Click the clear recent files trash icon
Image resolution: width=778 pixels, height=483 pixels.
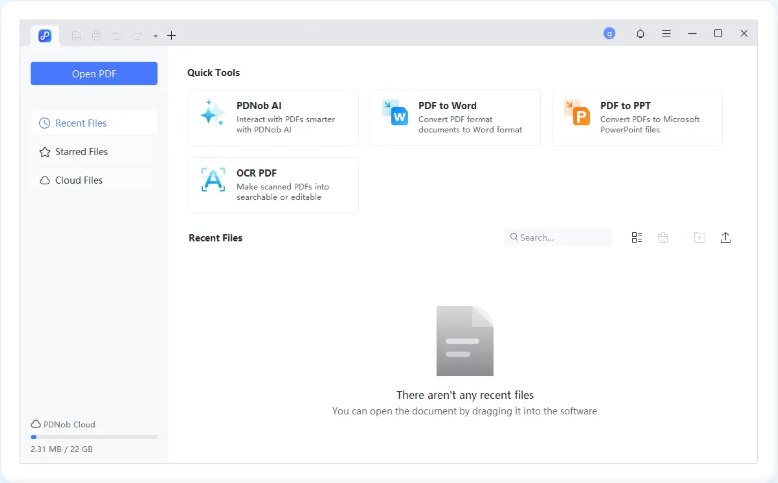[x=663, y=238]
